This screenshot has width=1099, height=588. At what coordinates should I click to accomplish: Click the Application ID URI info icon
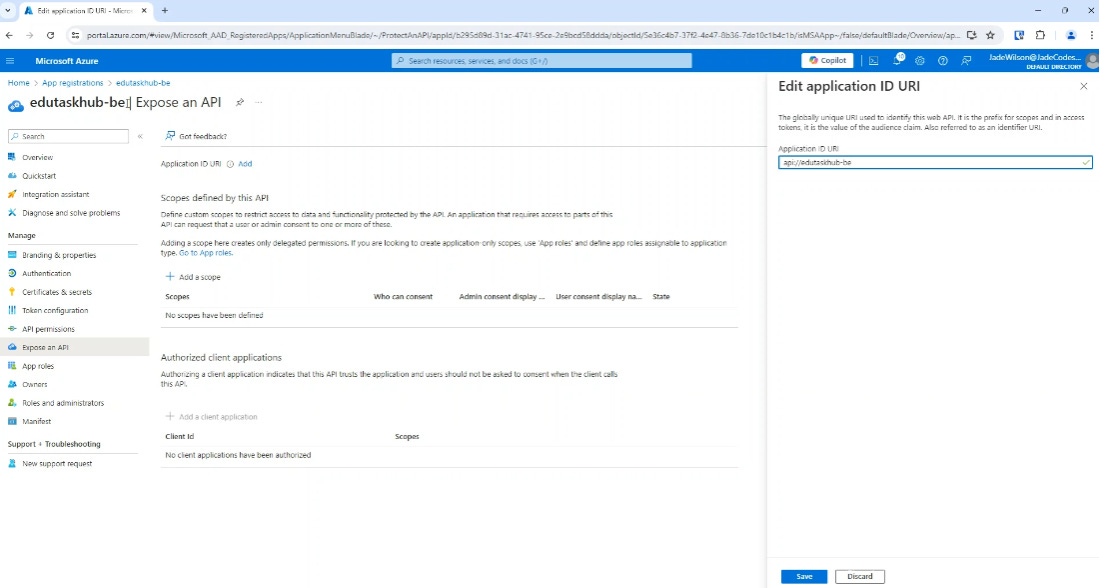coord(230,164)
